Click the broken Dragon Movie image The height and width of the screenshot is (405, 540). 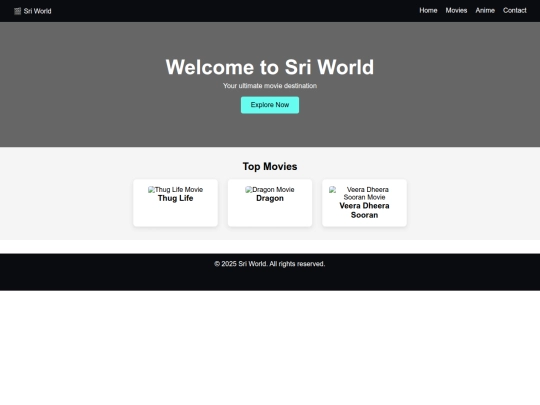[270, 190]
